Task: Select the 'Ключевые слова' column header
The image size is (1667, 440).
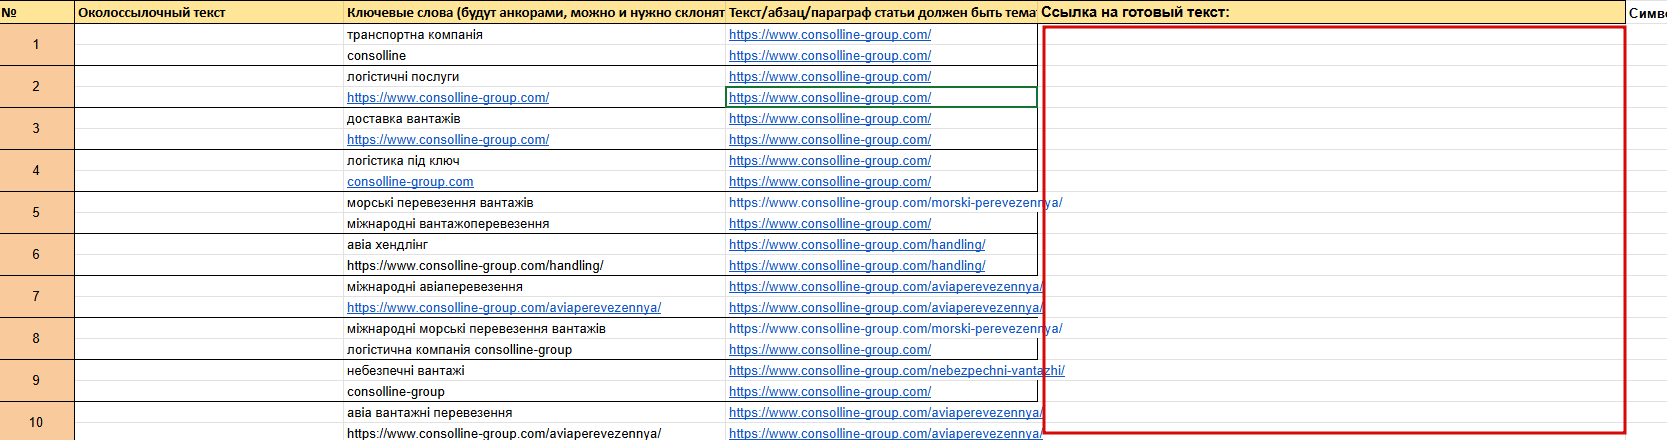Action: tap(535, 12)
